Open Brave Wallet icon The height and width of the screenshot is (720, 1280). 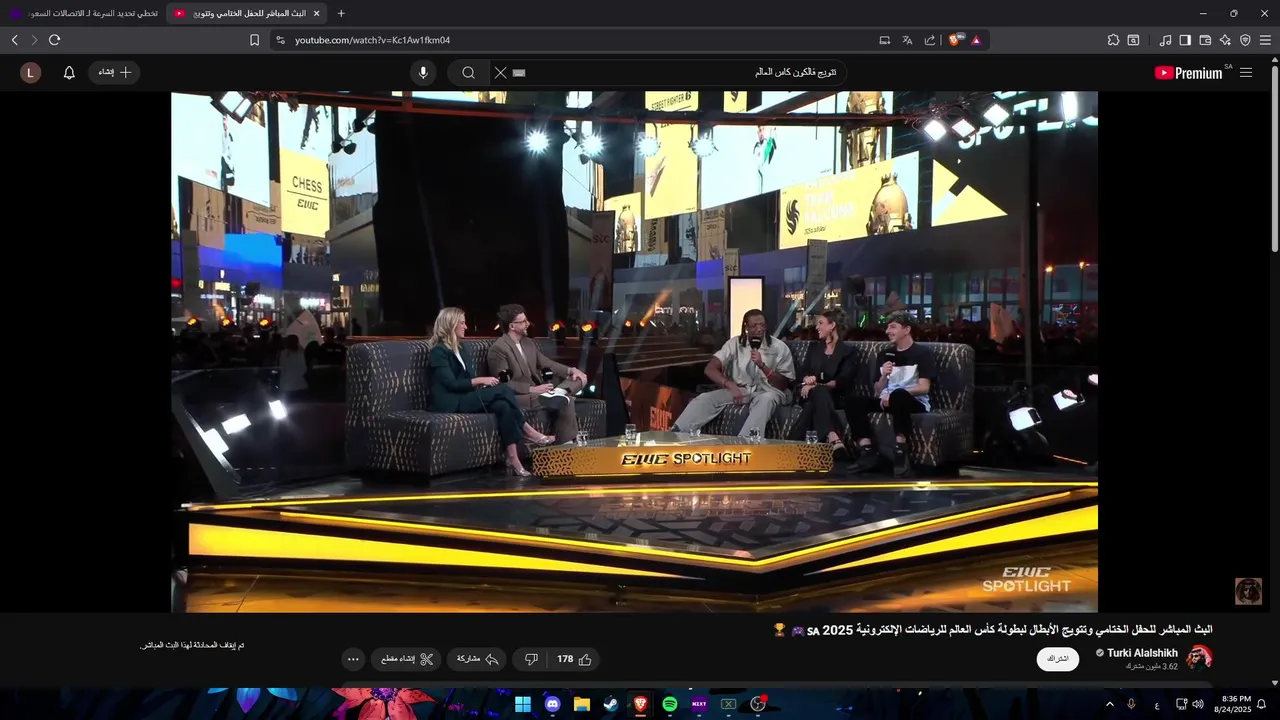[x=1205, y=40]
